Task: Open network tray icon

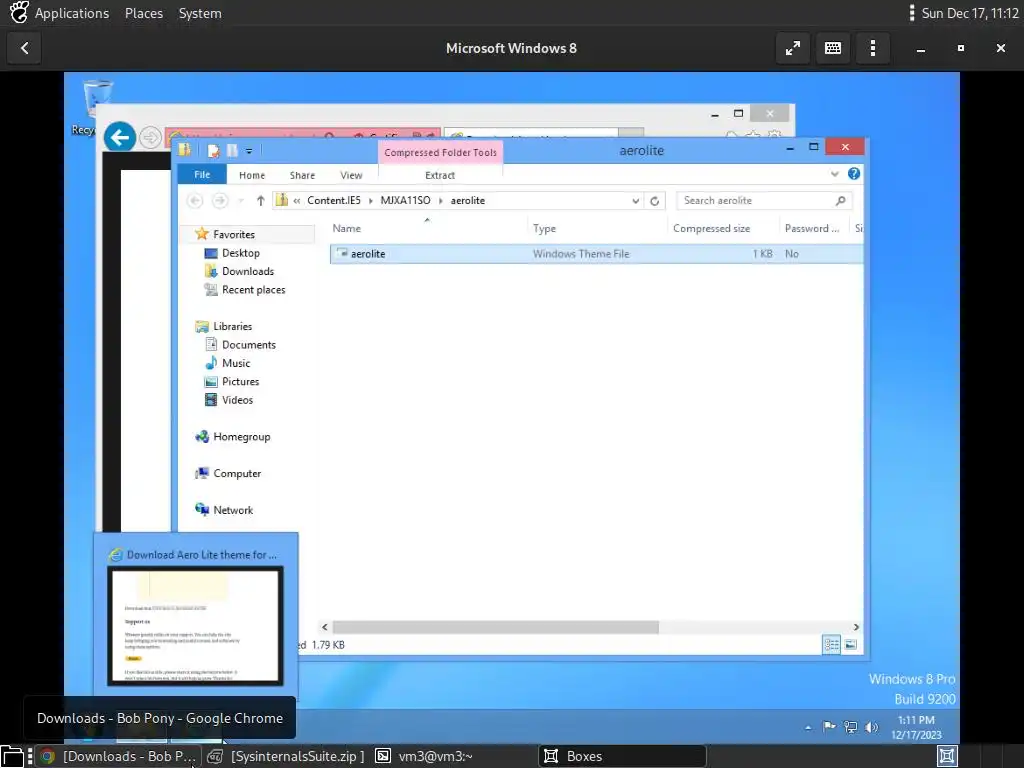Action: [x=850, y=727]
